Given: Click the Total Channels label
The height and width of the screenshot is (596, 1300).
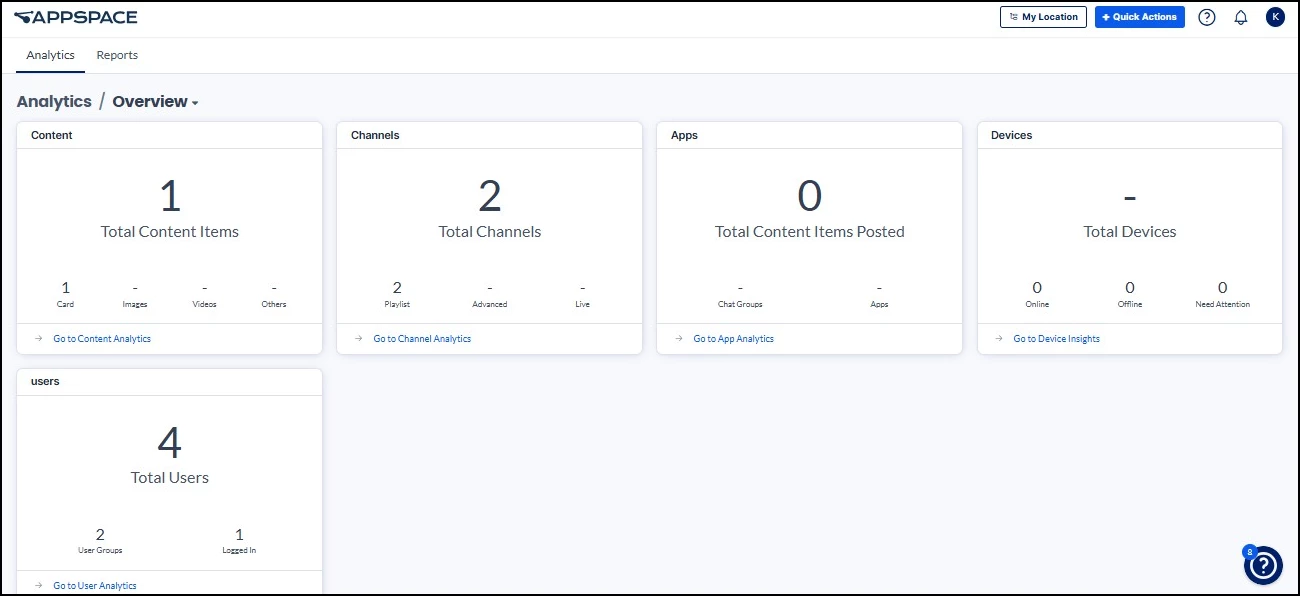Looking at the screenshot, I should click(x=490, y=232).
